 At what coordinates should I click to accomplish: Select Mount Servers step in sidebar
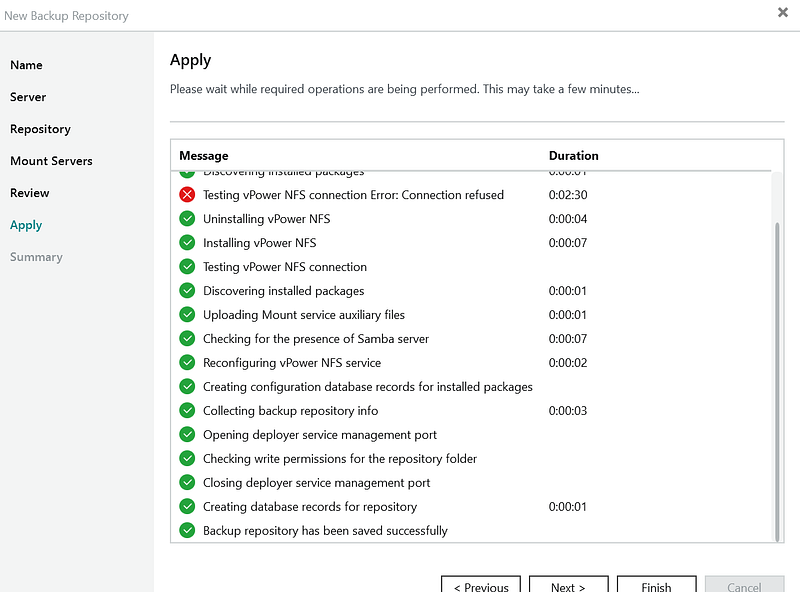[51, 161]
